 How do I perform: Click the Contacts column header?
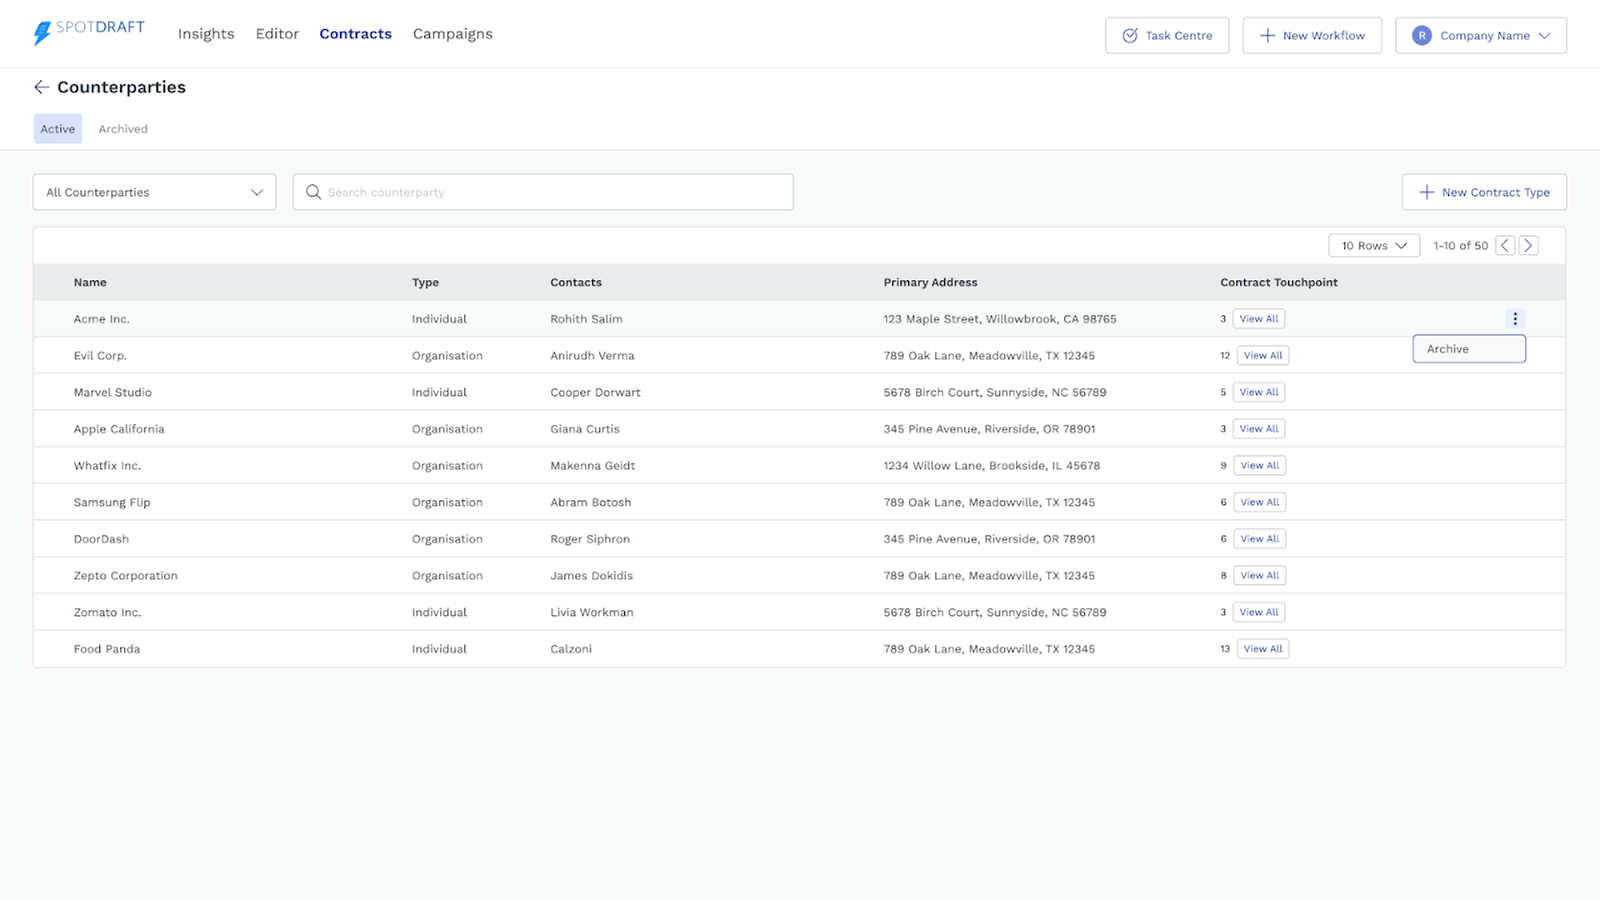point(576,282)
